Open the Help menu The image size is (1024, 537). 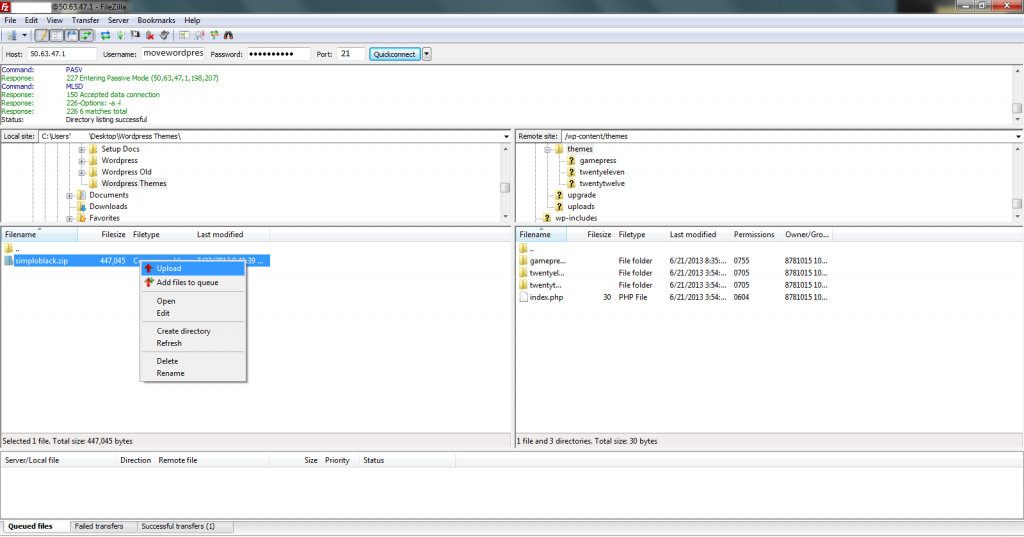point(192,20)
